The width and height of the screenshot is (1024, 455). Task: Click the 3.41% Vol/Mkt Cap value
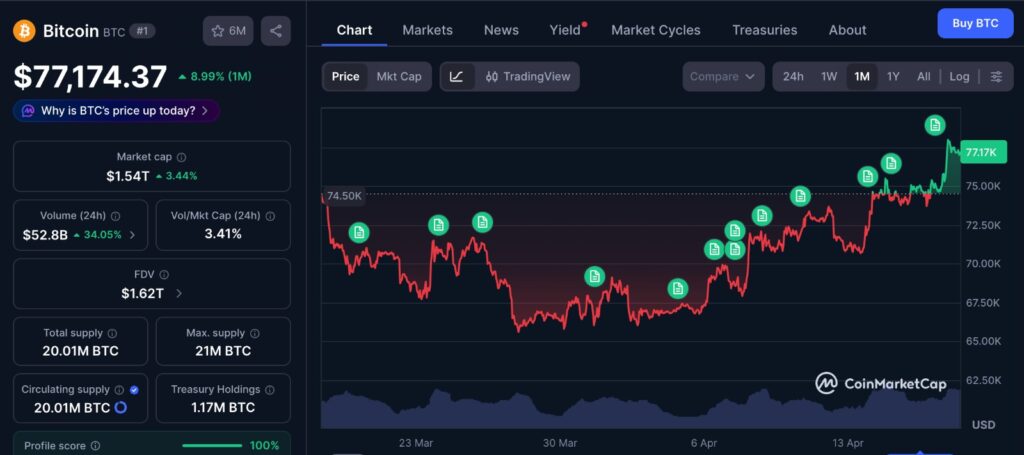[223, 234]
